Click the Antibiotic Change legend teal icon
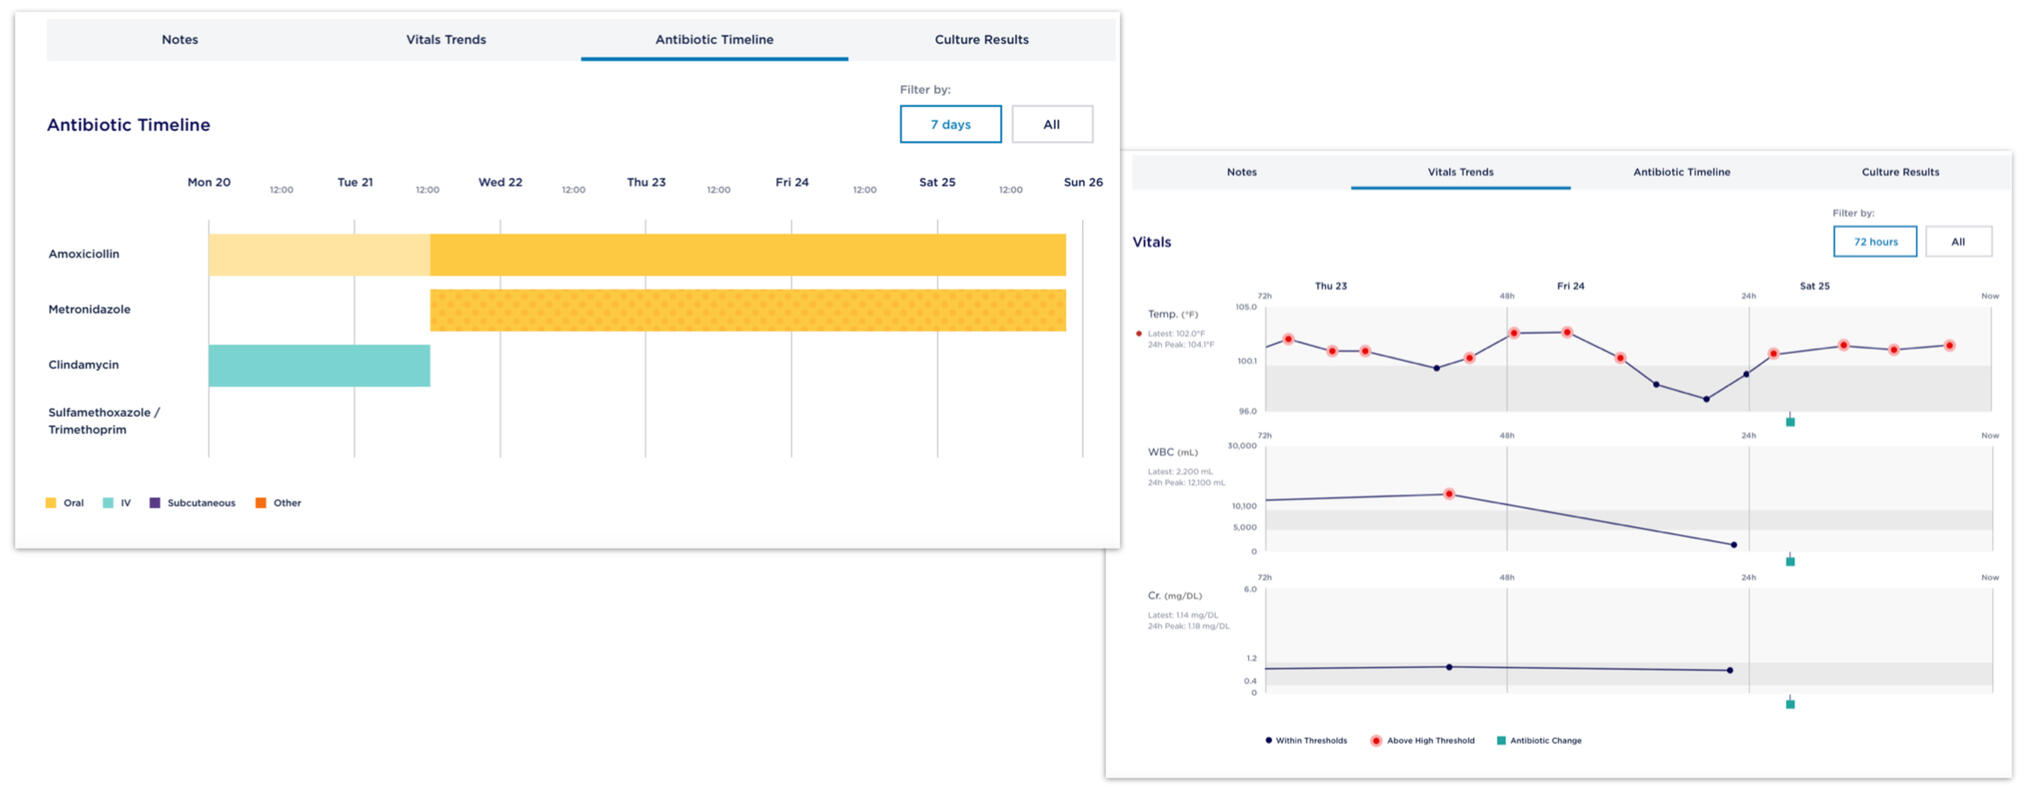Screen dimensions: 2039x803 [1501, 741]
